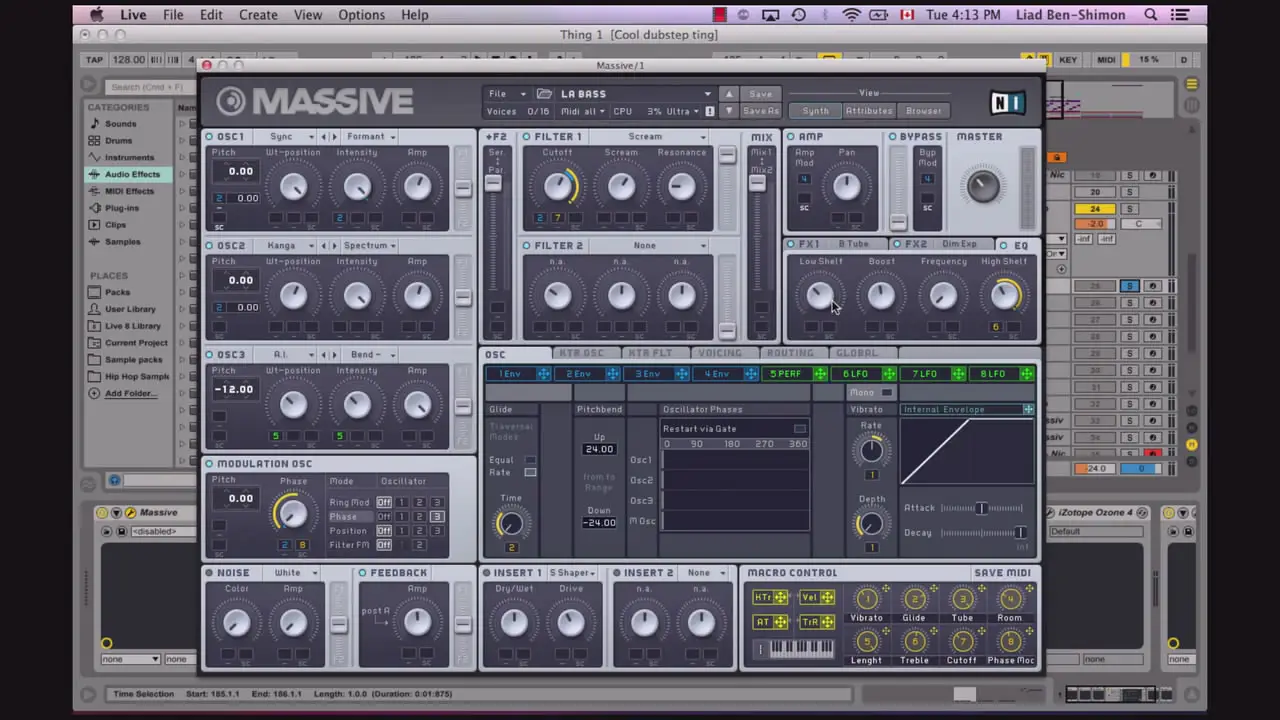1280x720 pixels.
Task: Click macro knob 1 labeled Vibrato
Action: click(867, 599)
